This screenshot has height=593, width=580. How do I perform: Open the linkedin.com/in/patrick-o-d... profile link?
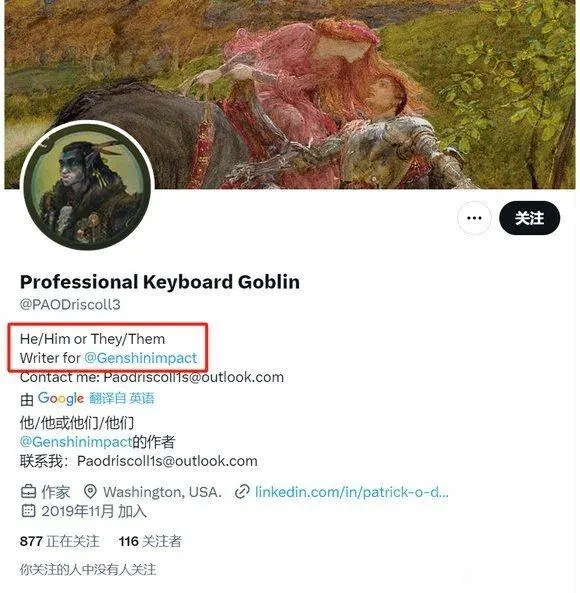click(x=352, y=492)
